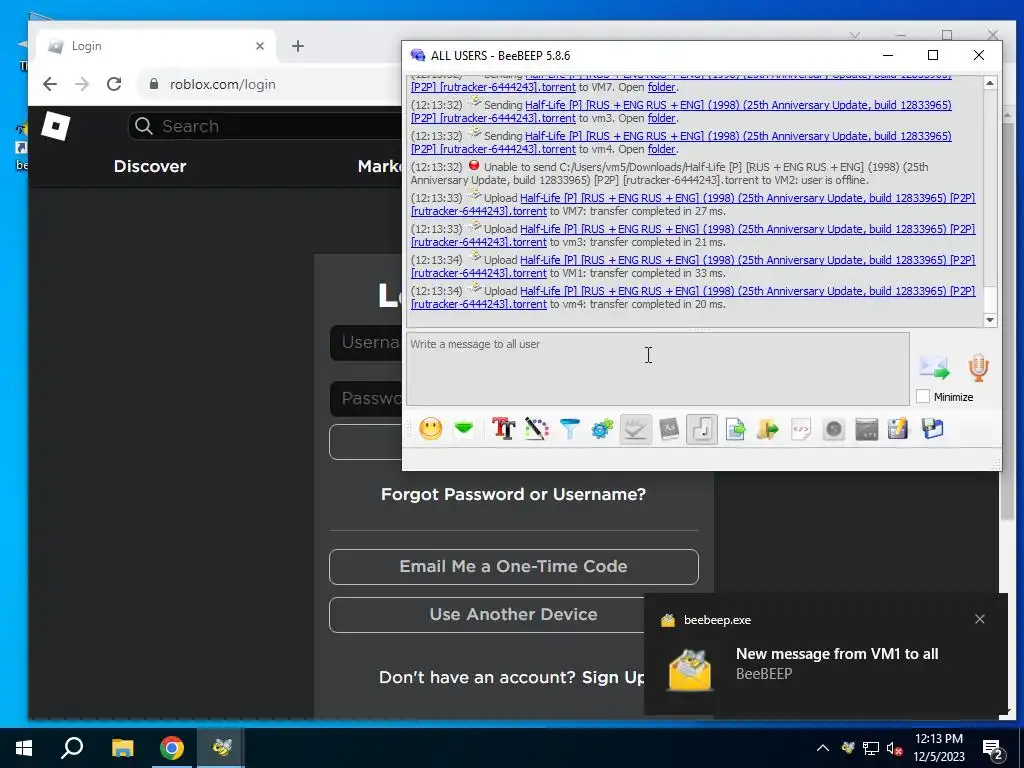Click the network tray icon
The width and height of the screenshot is (1024, 768).
(x=871, y=748)
